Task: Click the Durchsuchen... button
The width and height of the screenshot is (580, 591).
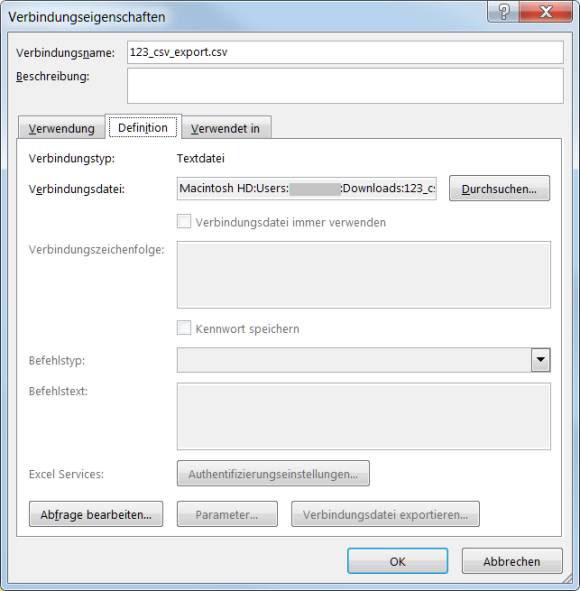Action: click(x=499, y=188)
